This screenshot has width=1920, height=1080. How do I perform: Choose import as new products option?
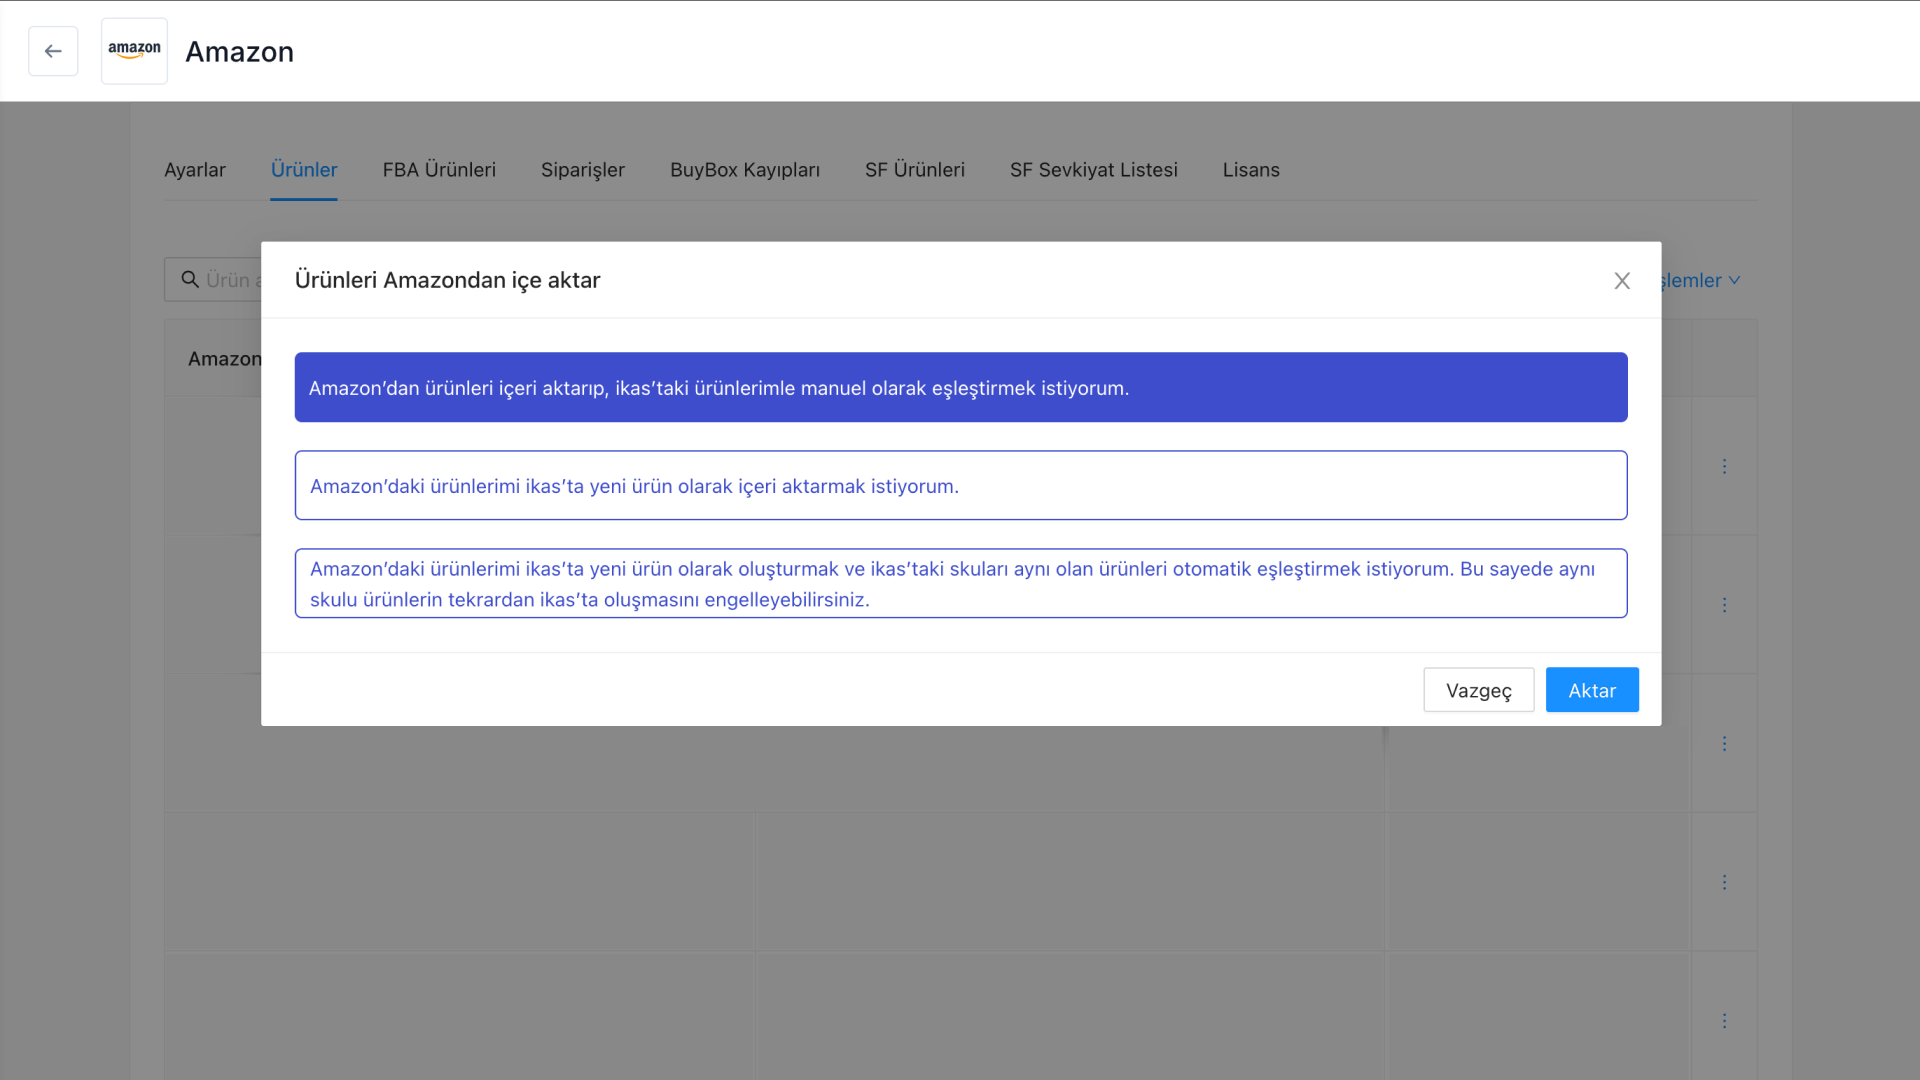coord(961,485)
